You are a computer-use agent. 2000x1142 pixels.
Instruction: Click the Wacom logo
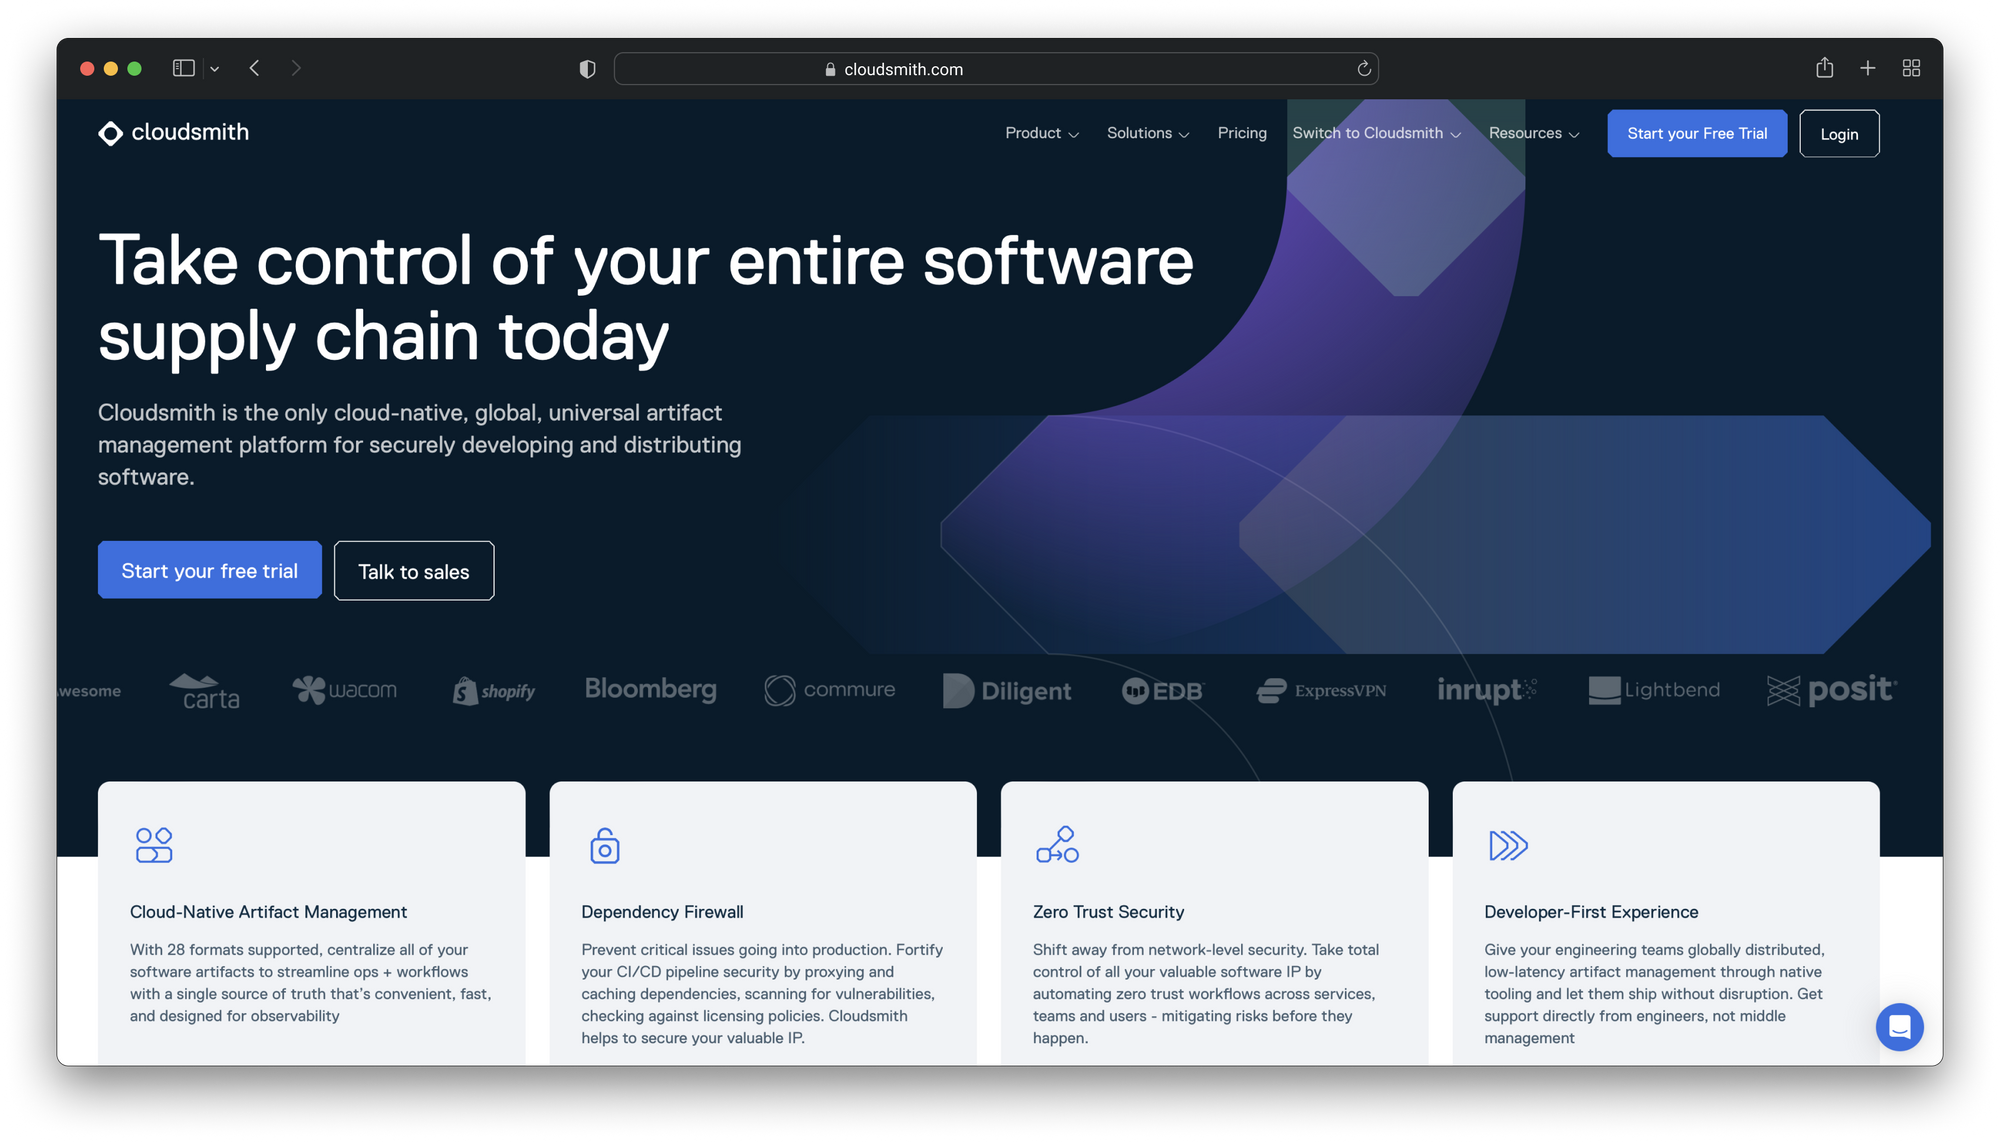pos(344,690)
